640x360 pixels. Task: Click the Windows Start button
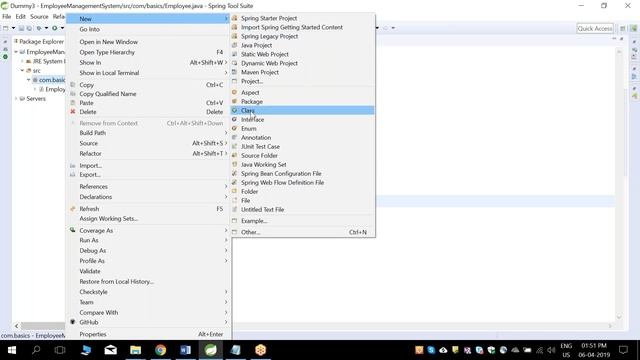[x=12, y=350]
